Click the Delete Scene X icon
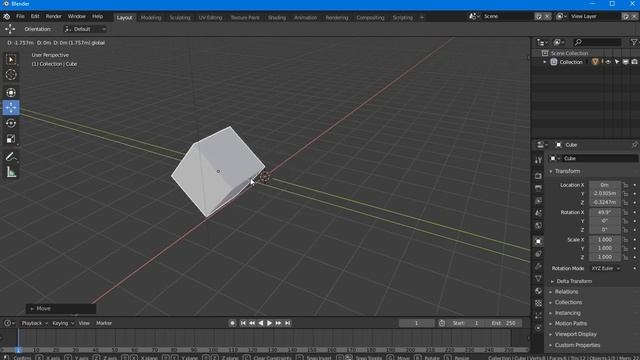Screen dimensions: 640x360 coord(547,16)
